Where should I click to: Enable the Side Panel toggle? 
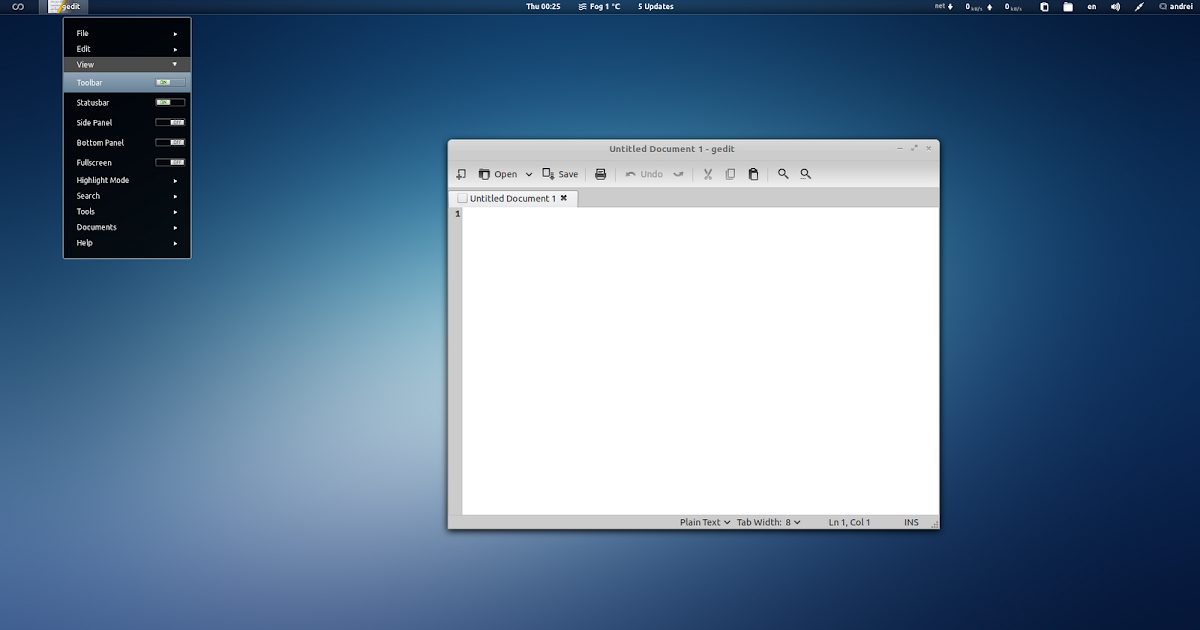click(x=171, y=122)
